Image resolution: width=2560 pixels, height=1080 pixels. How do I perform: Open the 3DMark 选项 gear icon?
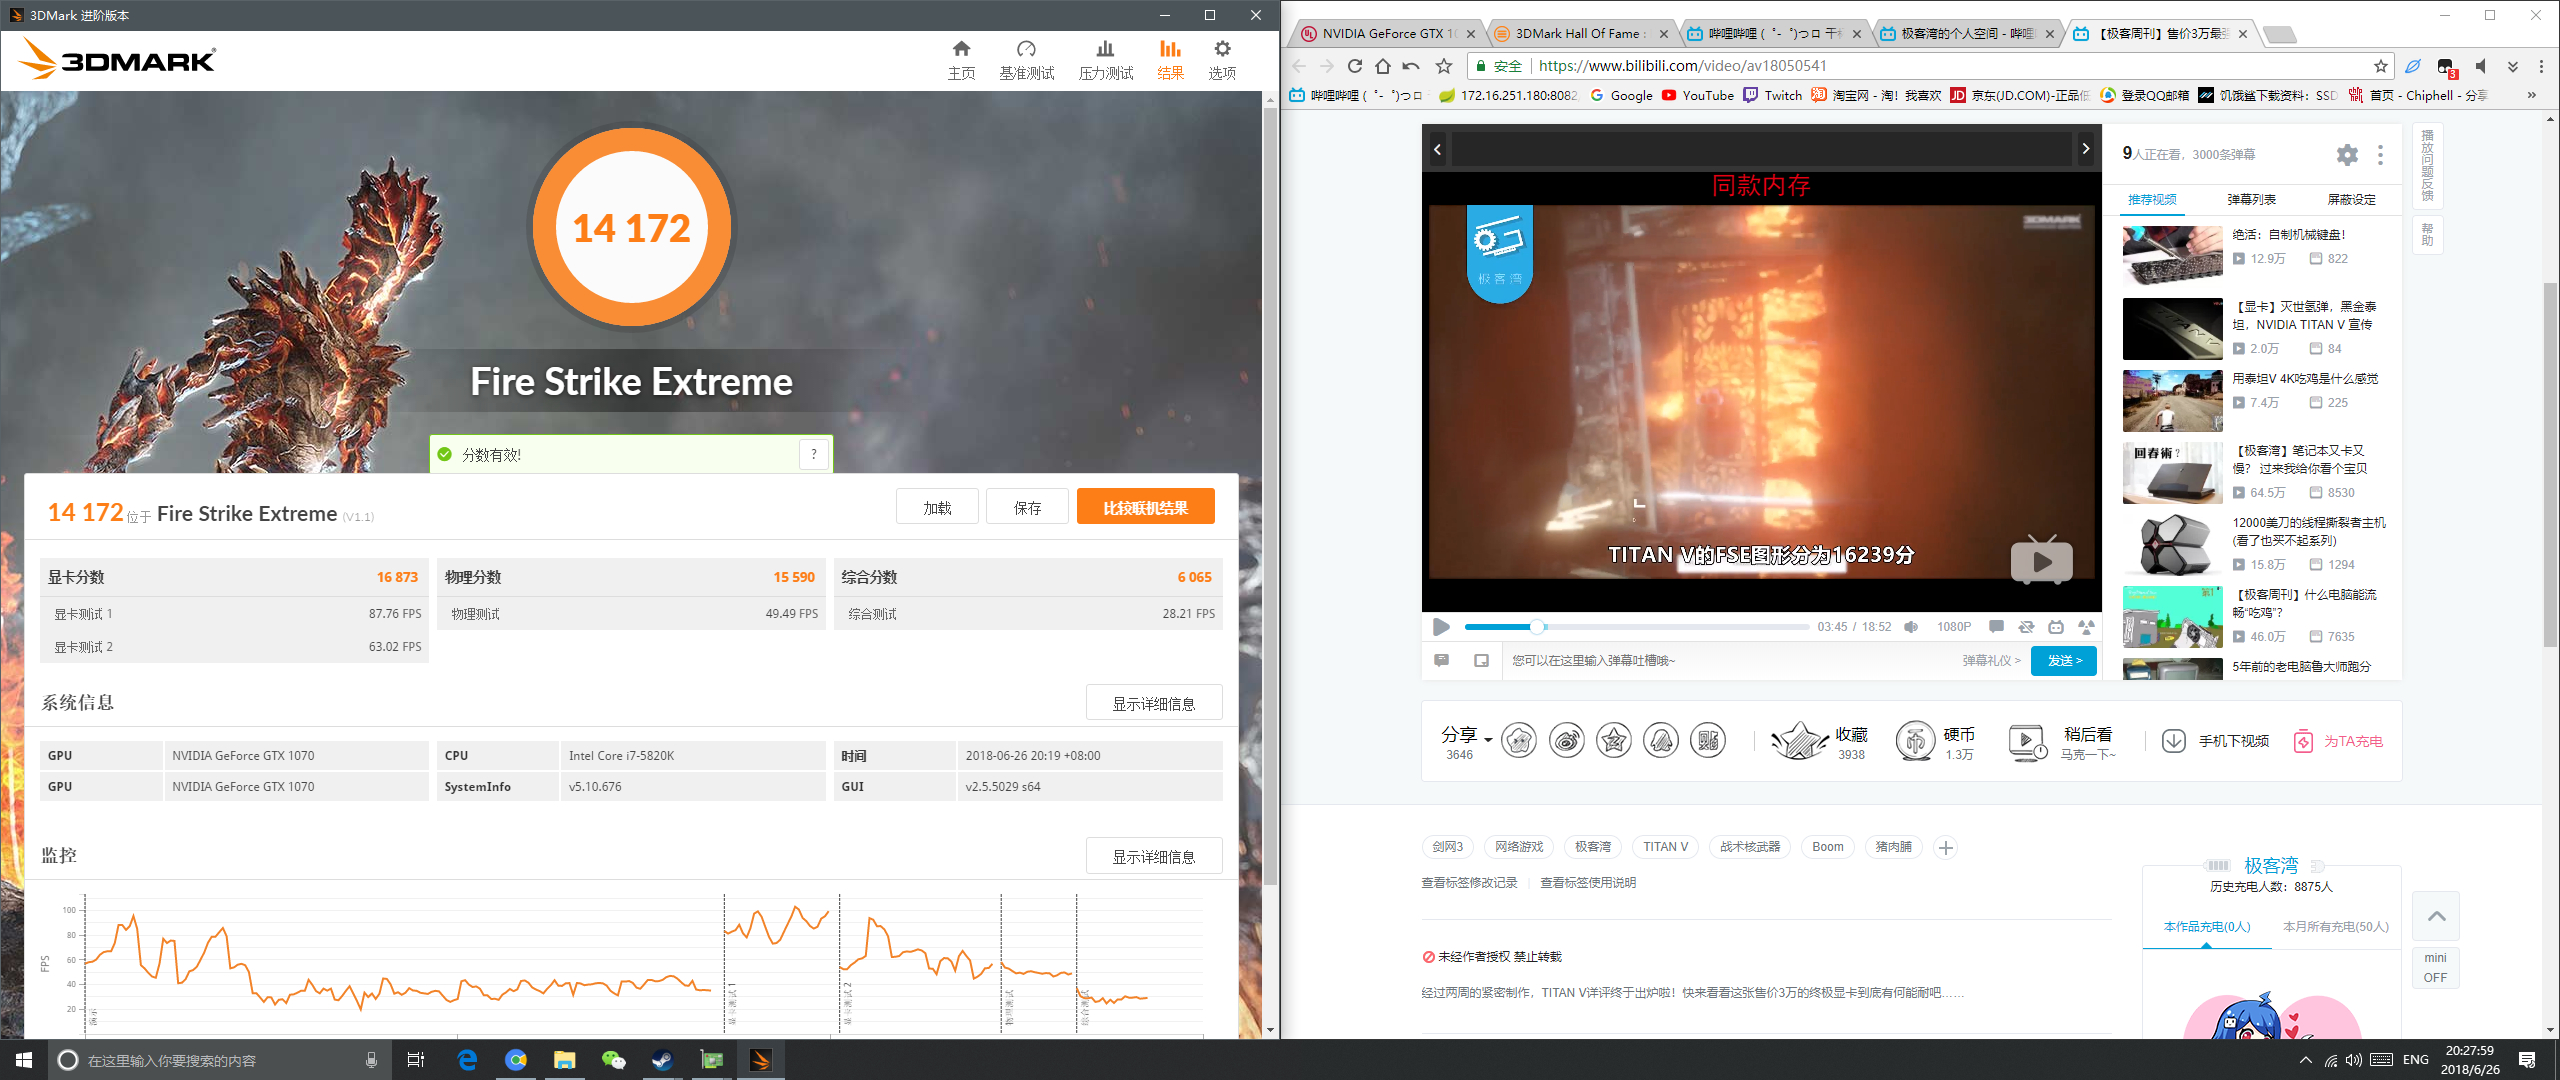tap(1222, 49)
